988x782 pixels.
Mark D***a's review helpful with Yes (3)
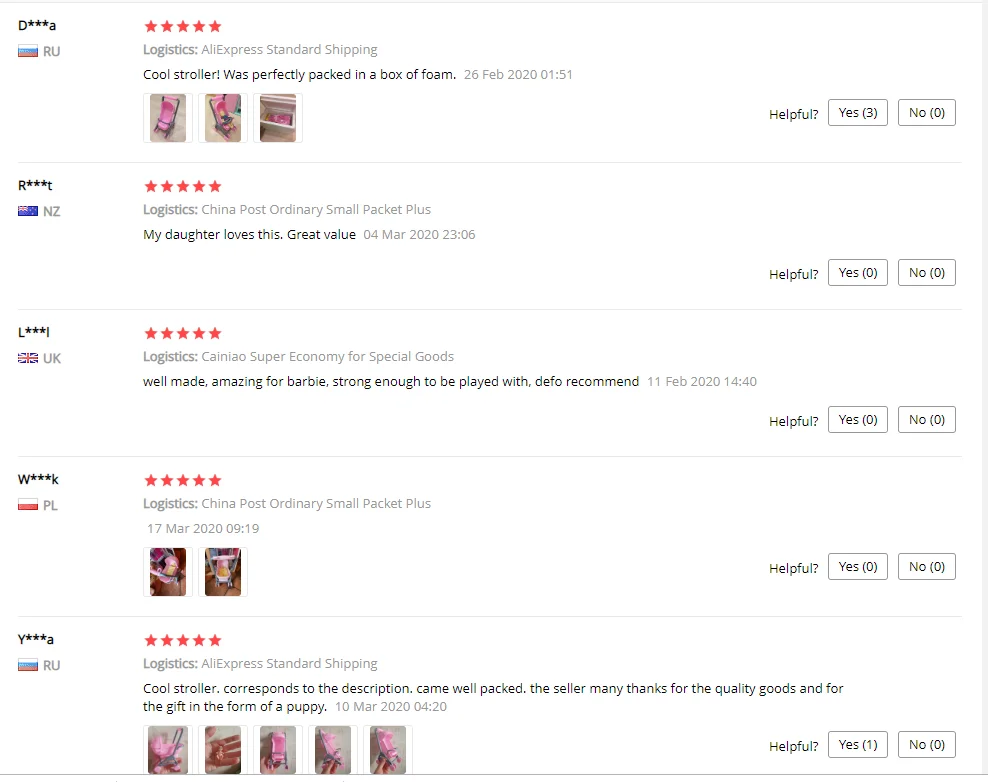[x=858, y=113]
